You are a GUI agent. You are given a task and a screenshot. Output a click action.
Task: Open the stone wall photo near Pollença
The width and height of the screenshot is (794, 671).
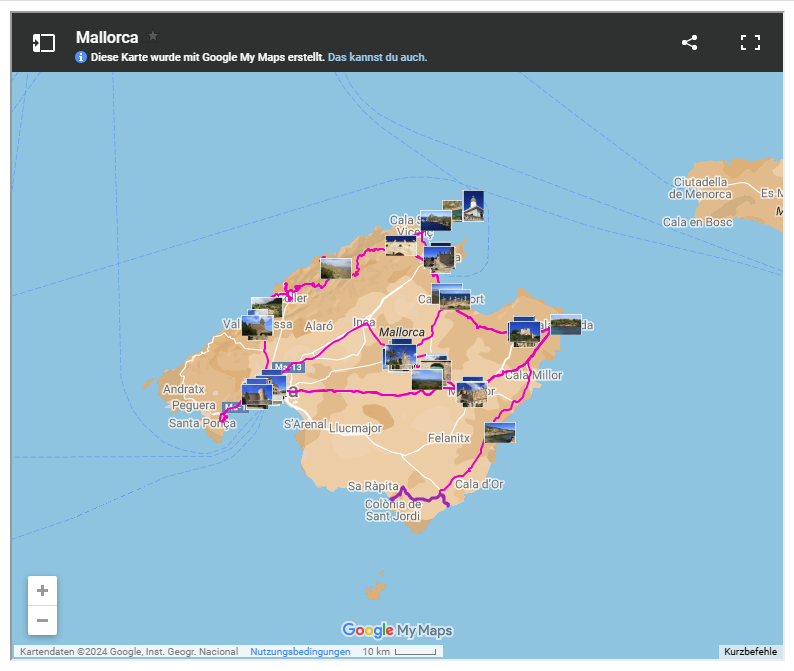(401, 246)
